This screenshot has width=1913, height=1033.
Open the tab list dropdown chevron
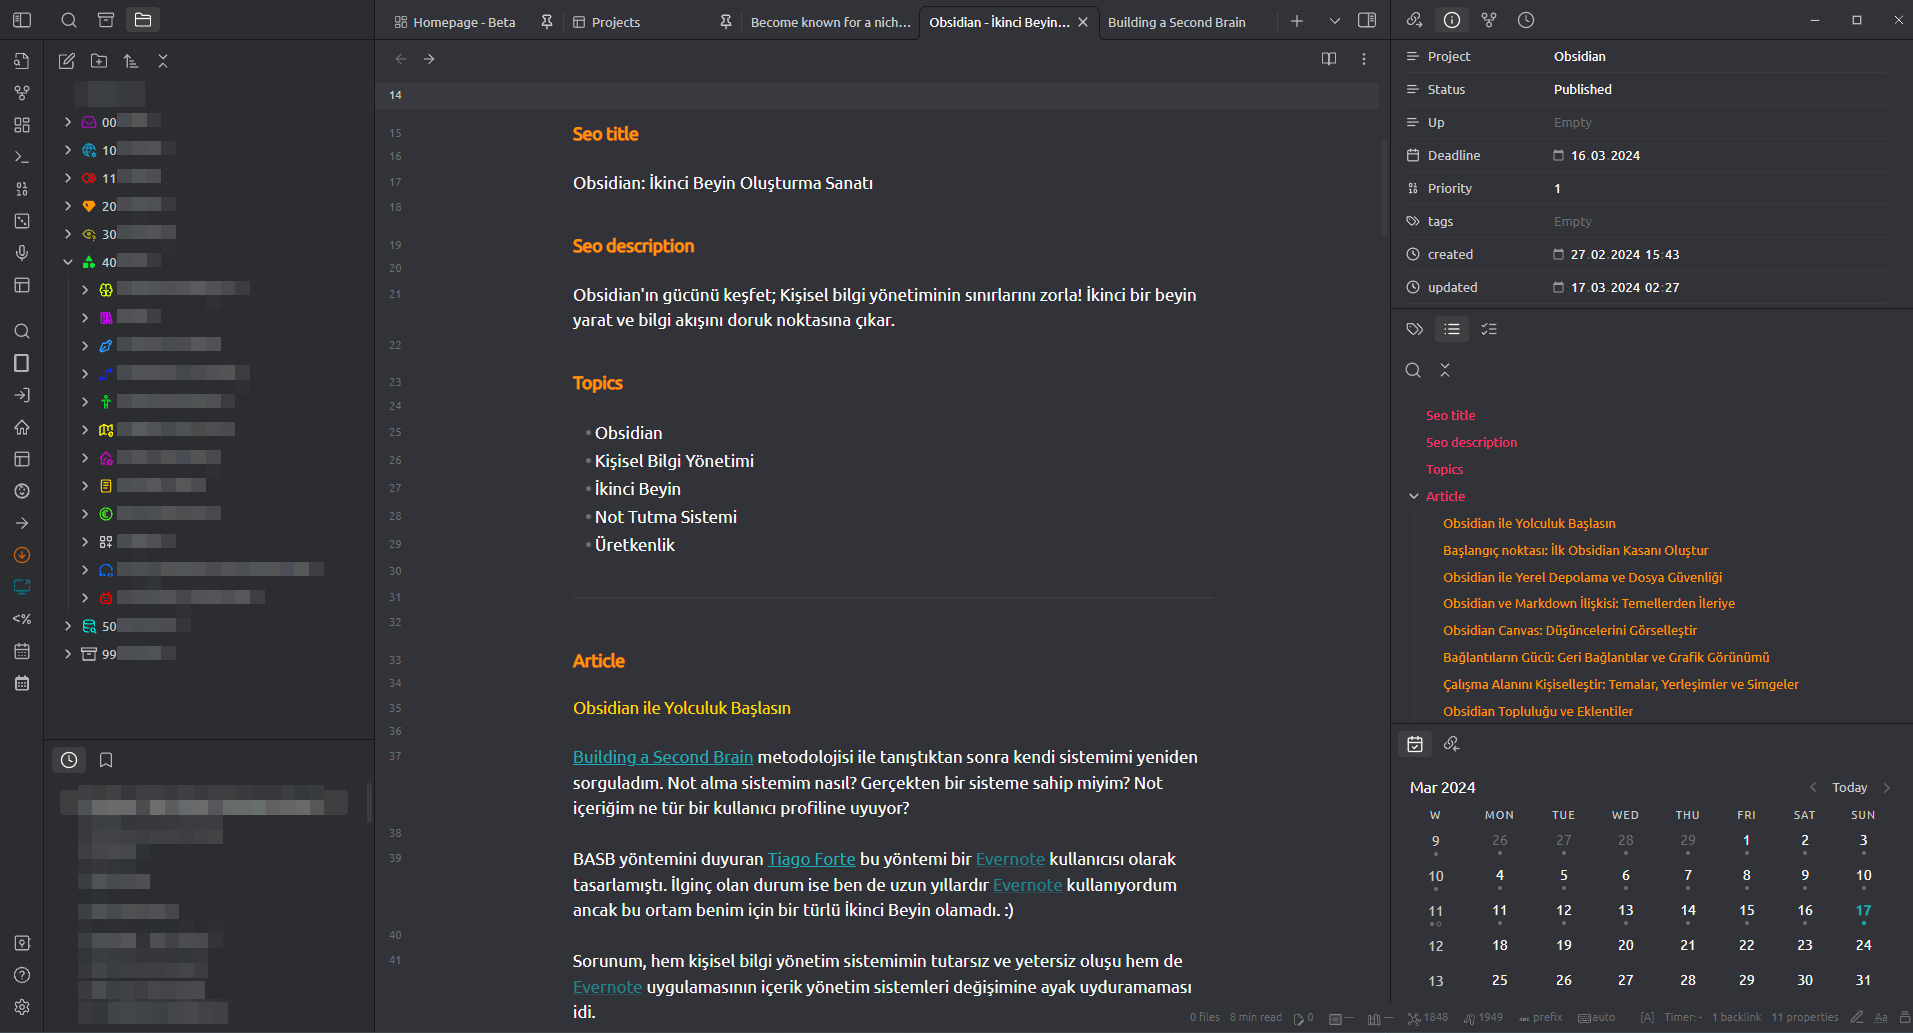(x=1334, y=20)
